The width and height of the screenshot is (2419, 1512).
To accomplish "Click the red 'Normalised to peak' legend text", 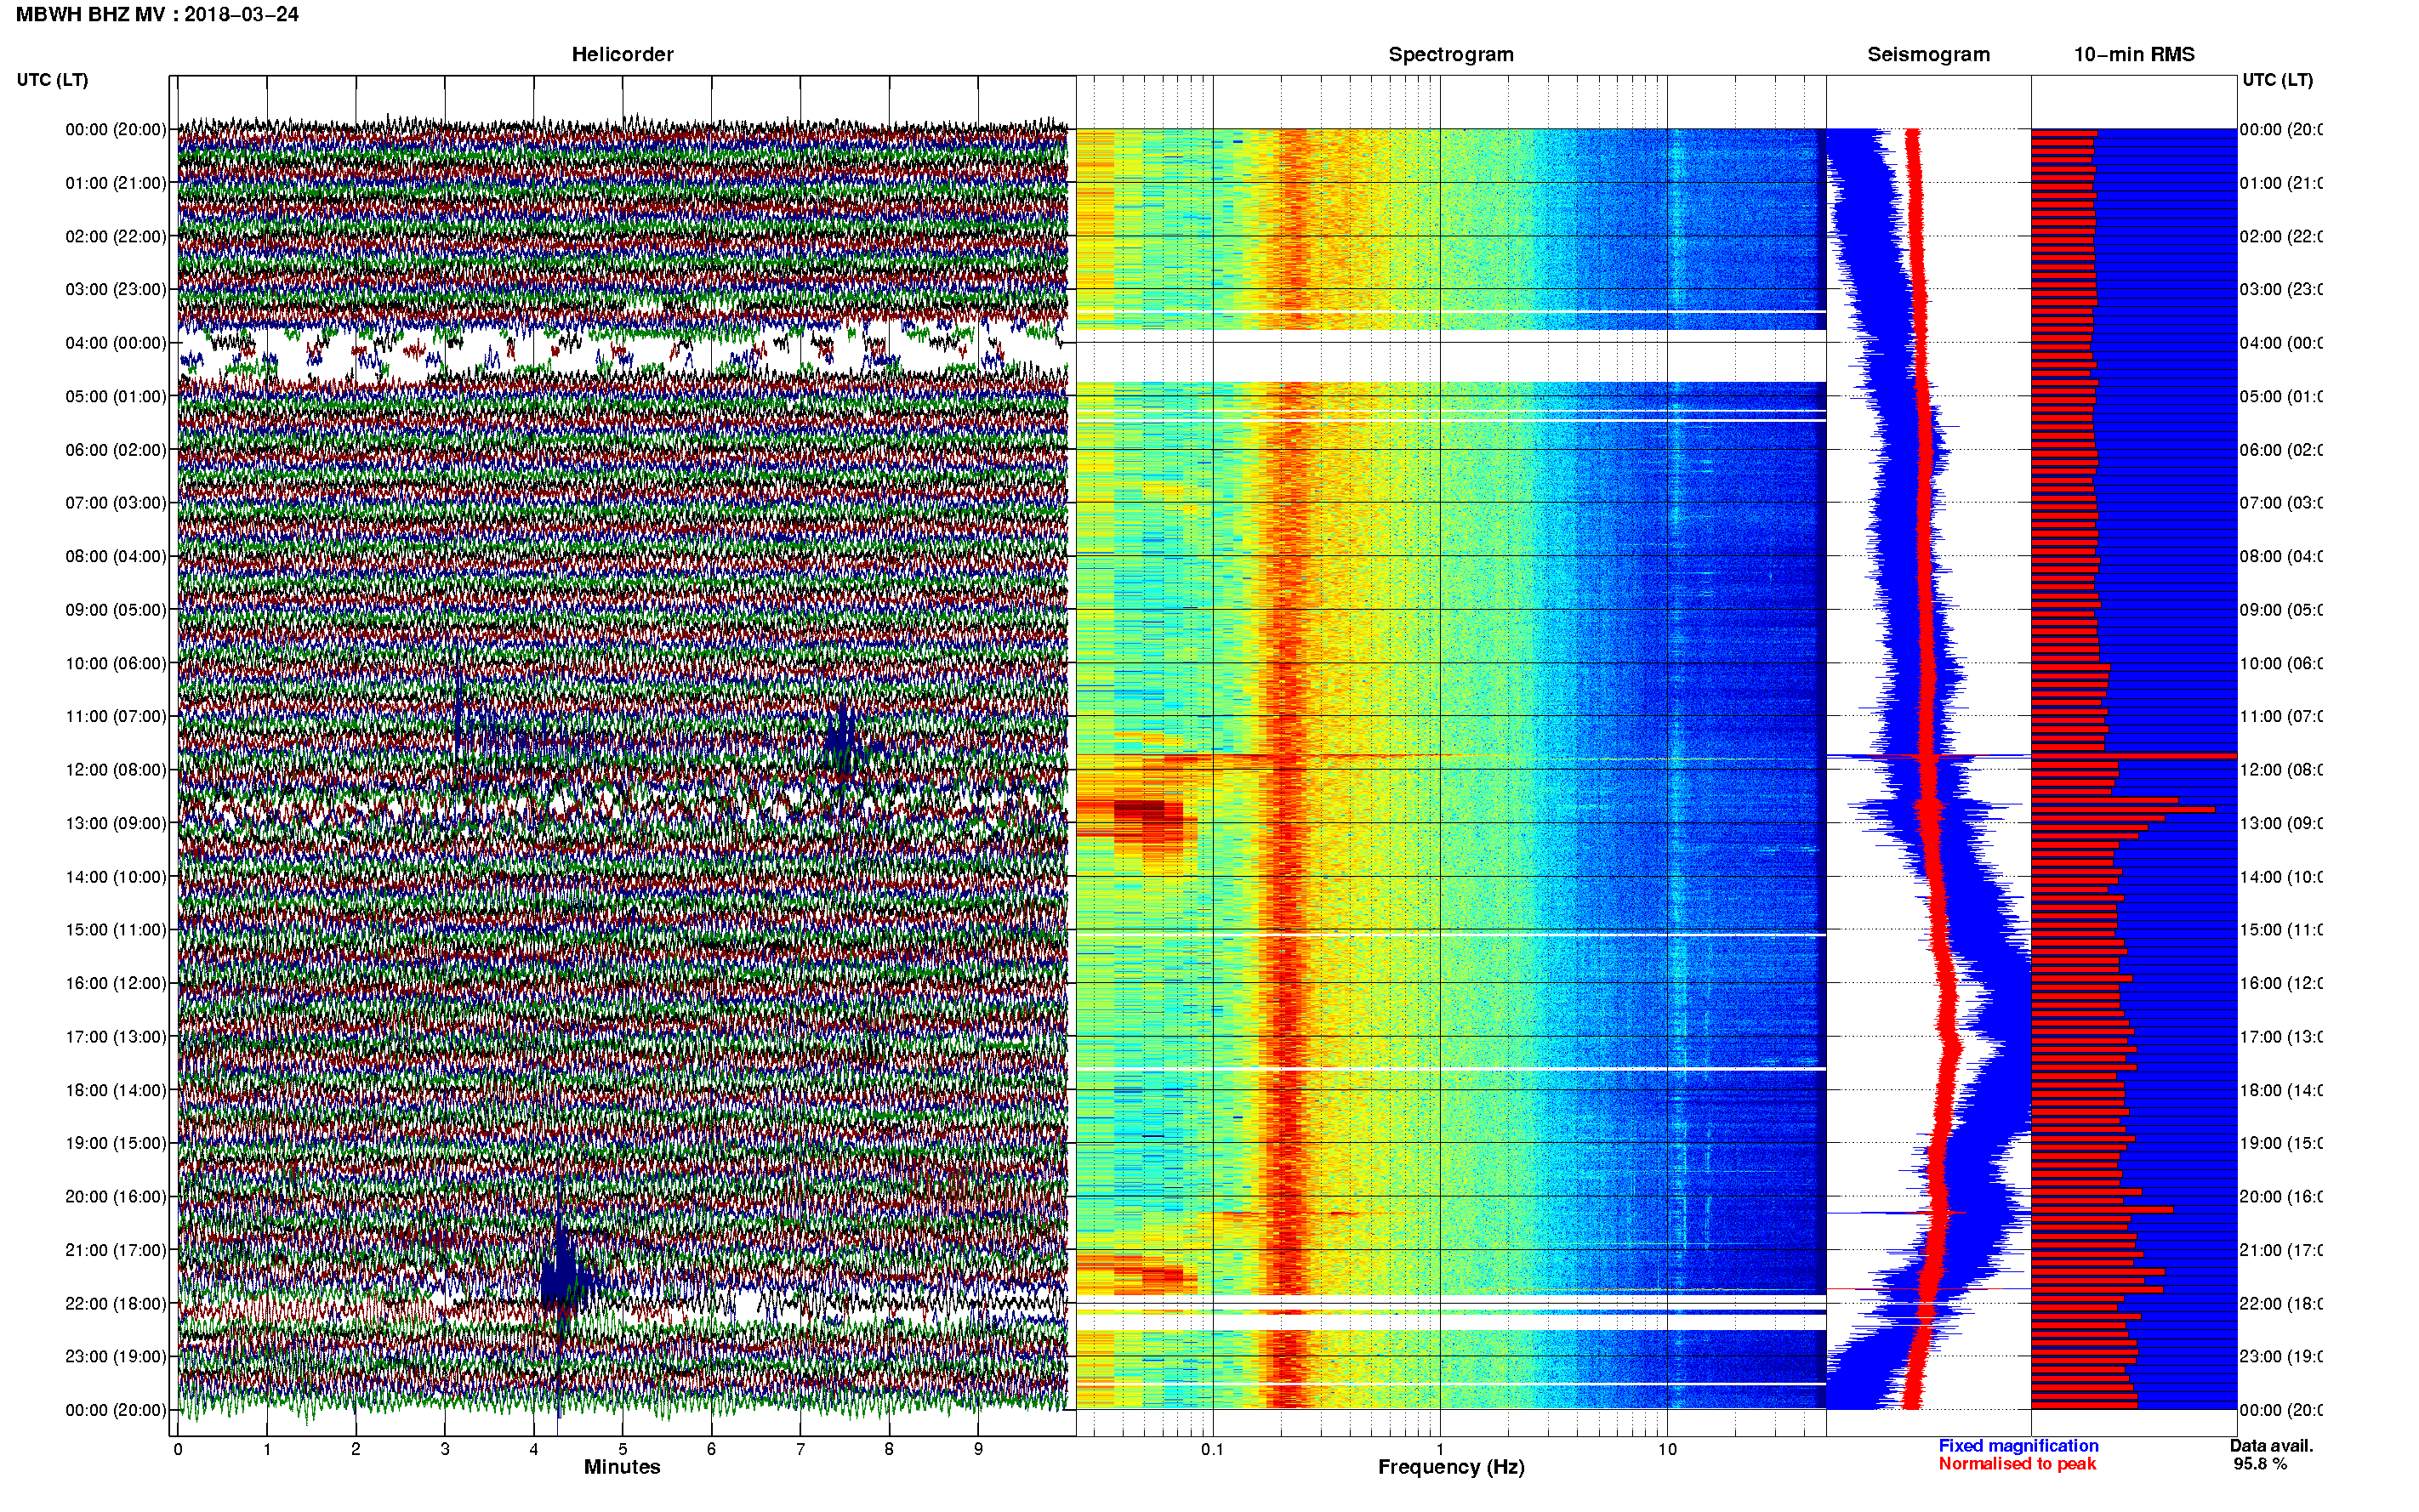I will (2017, 1464).
